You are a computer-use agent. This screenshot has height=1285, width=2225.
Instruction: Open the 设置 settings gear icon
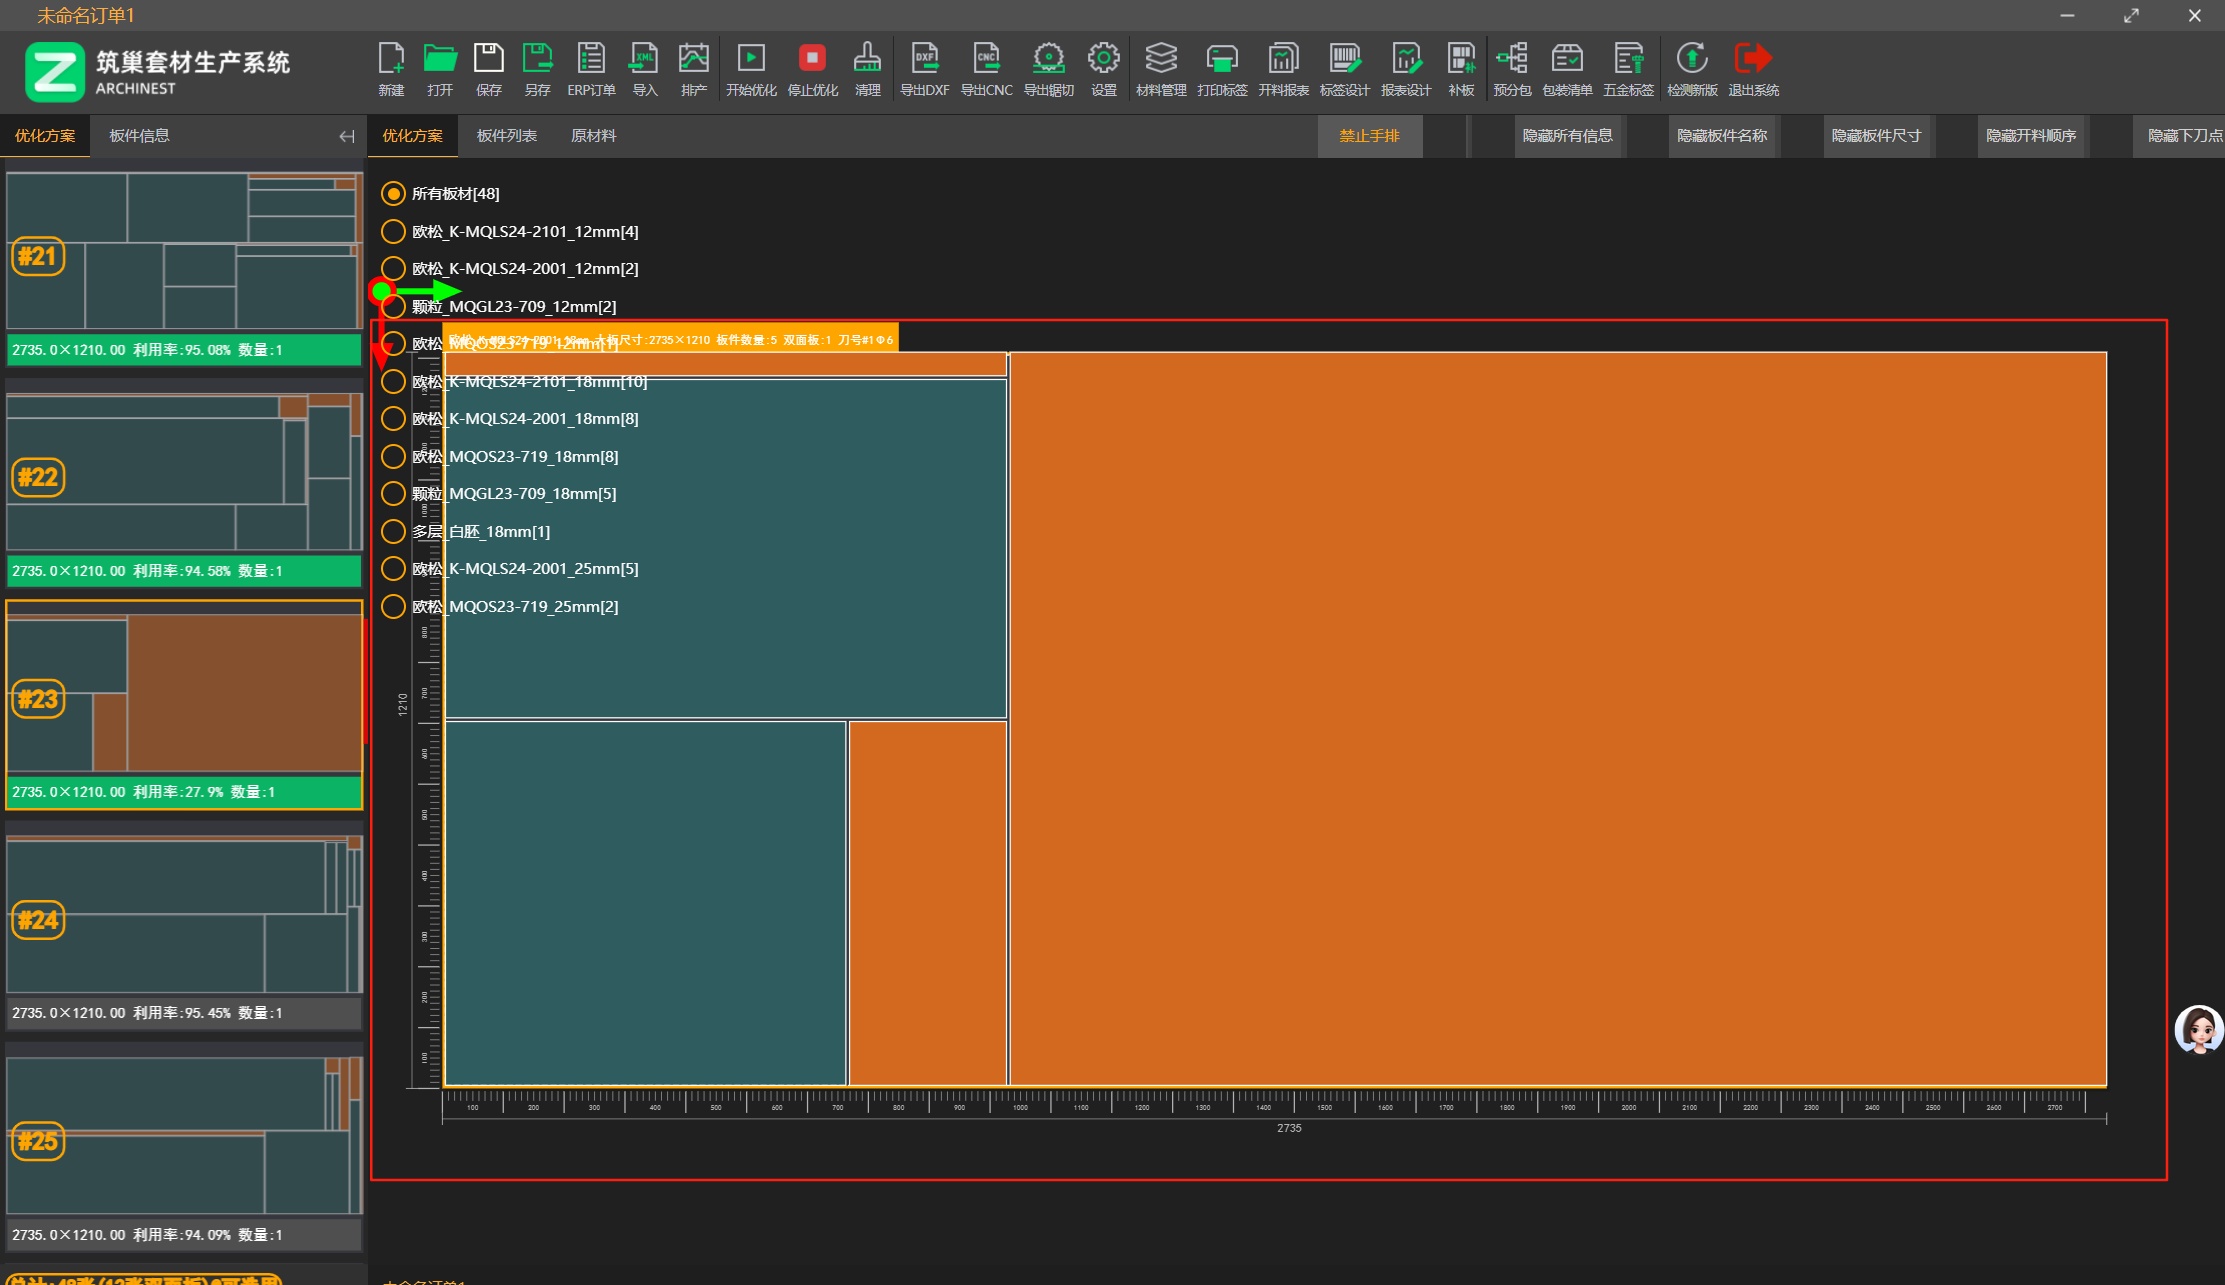tap(1103, 68)
